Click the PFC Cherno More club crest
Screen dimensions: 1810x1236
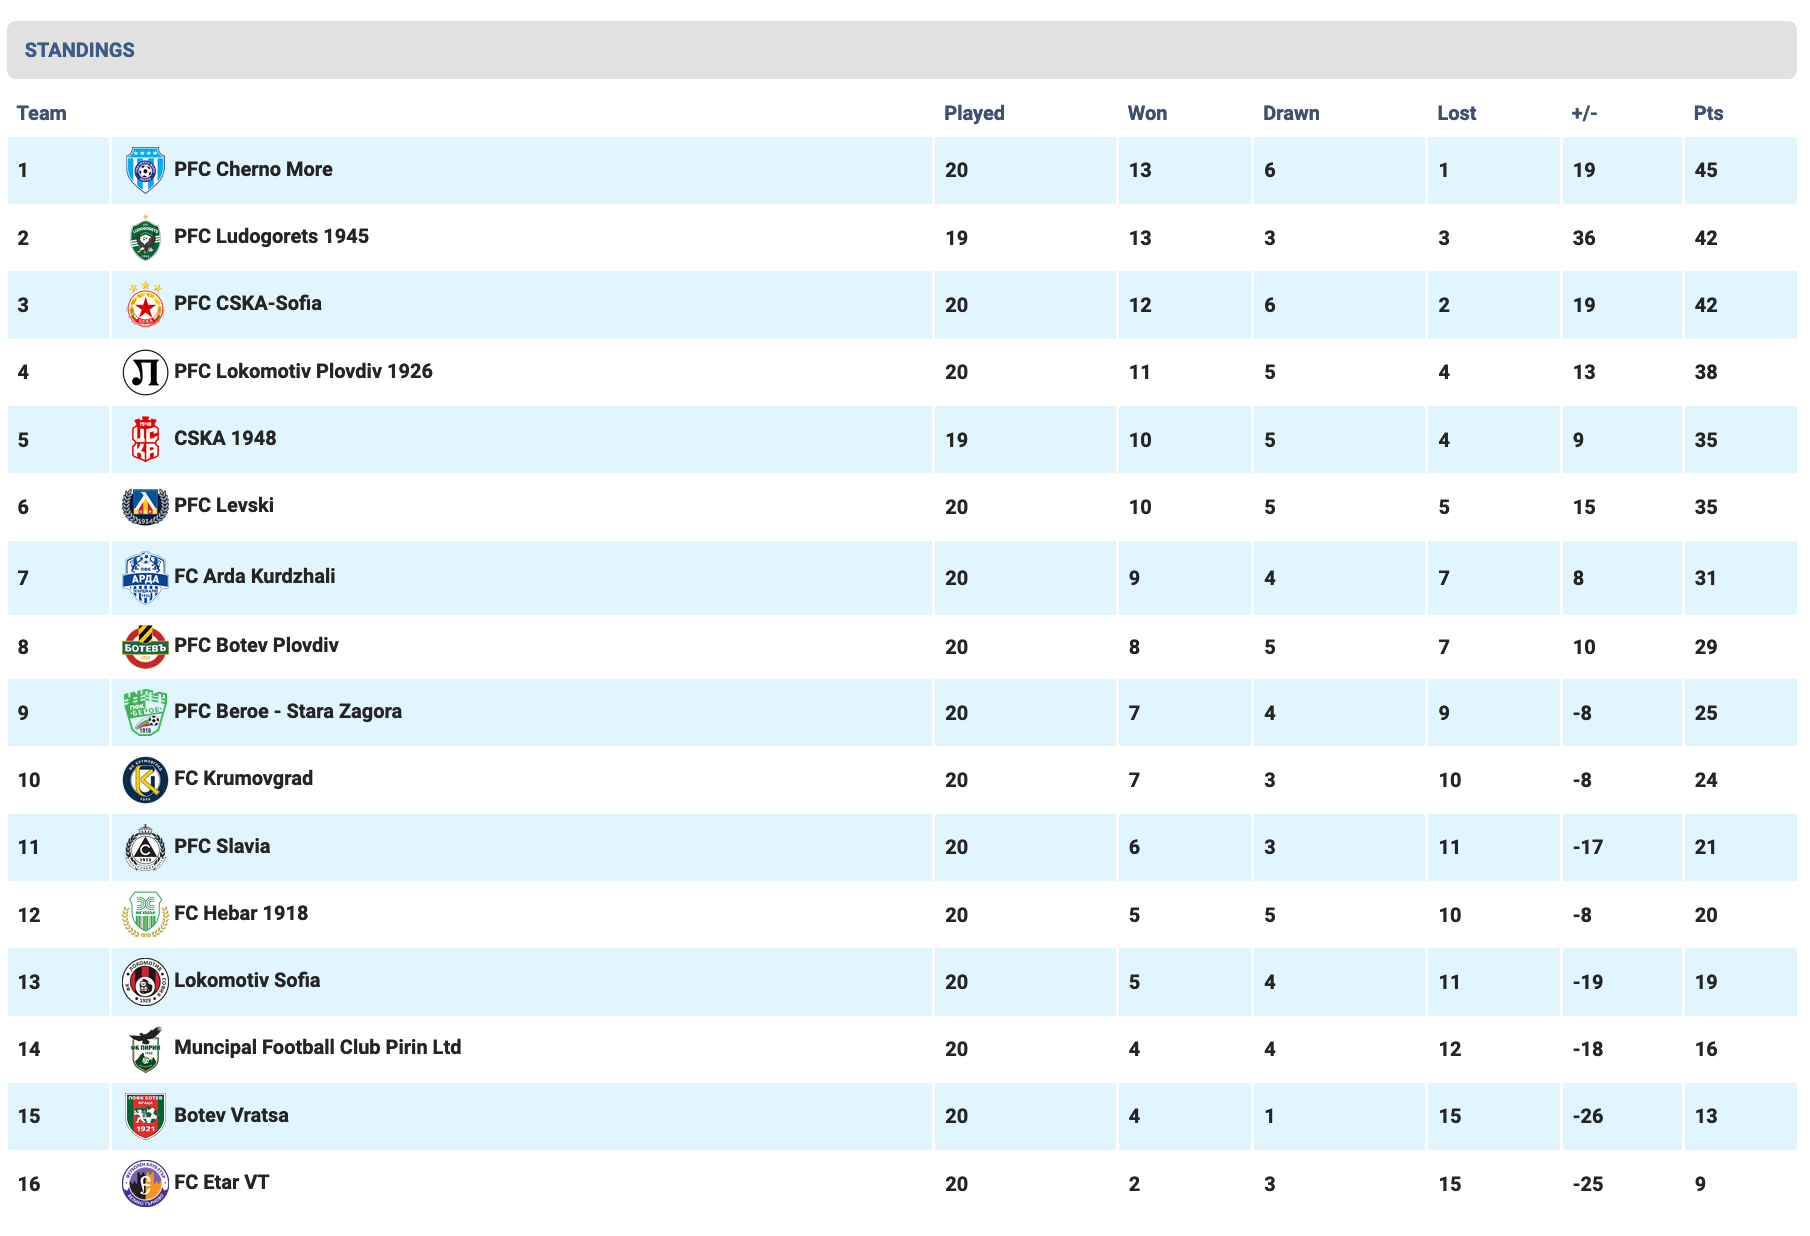pos(145,170)
